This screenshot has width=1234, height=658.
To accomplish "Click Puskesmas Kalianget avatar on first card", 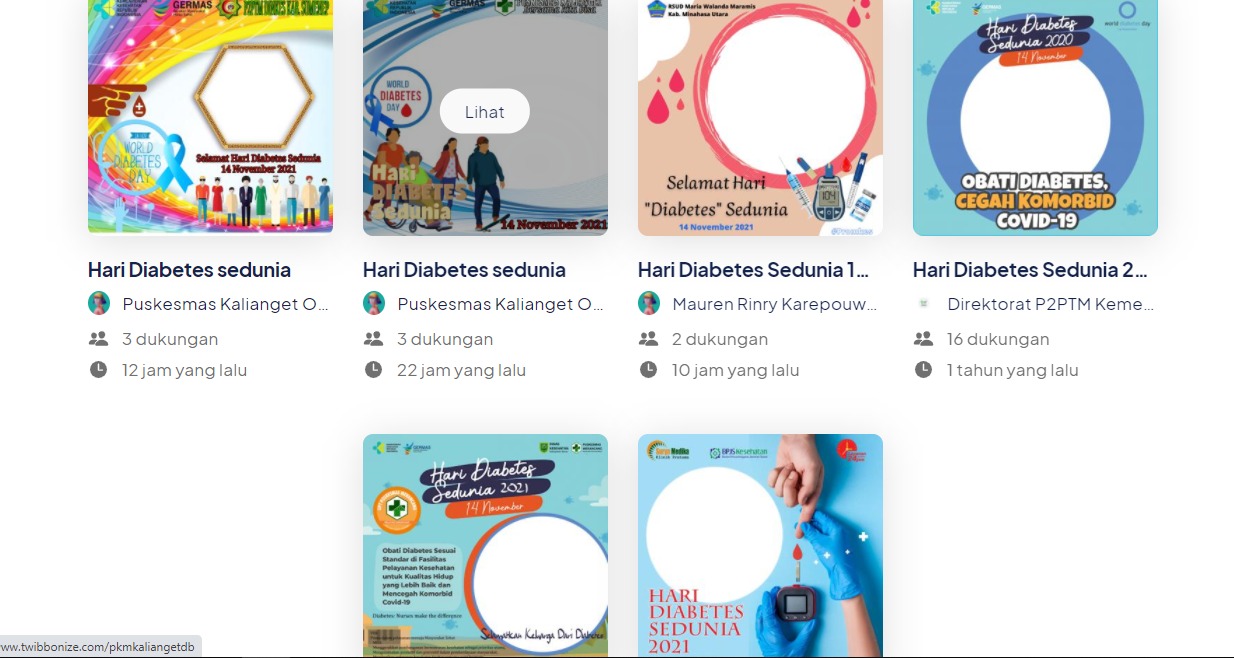I will 99,303.
